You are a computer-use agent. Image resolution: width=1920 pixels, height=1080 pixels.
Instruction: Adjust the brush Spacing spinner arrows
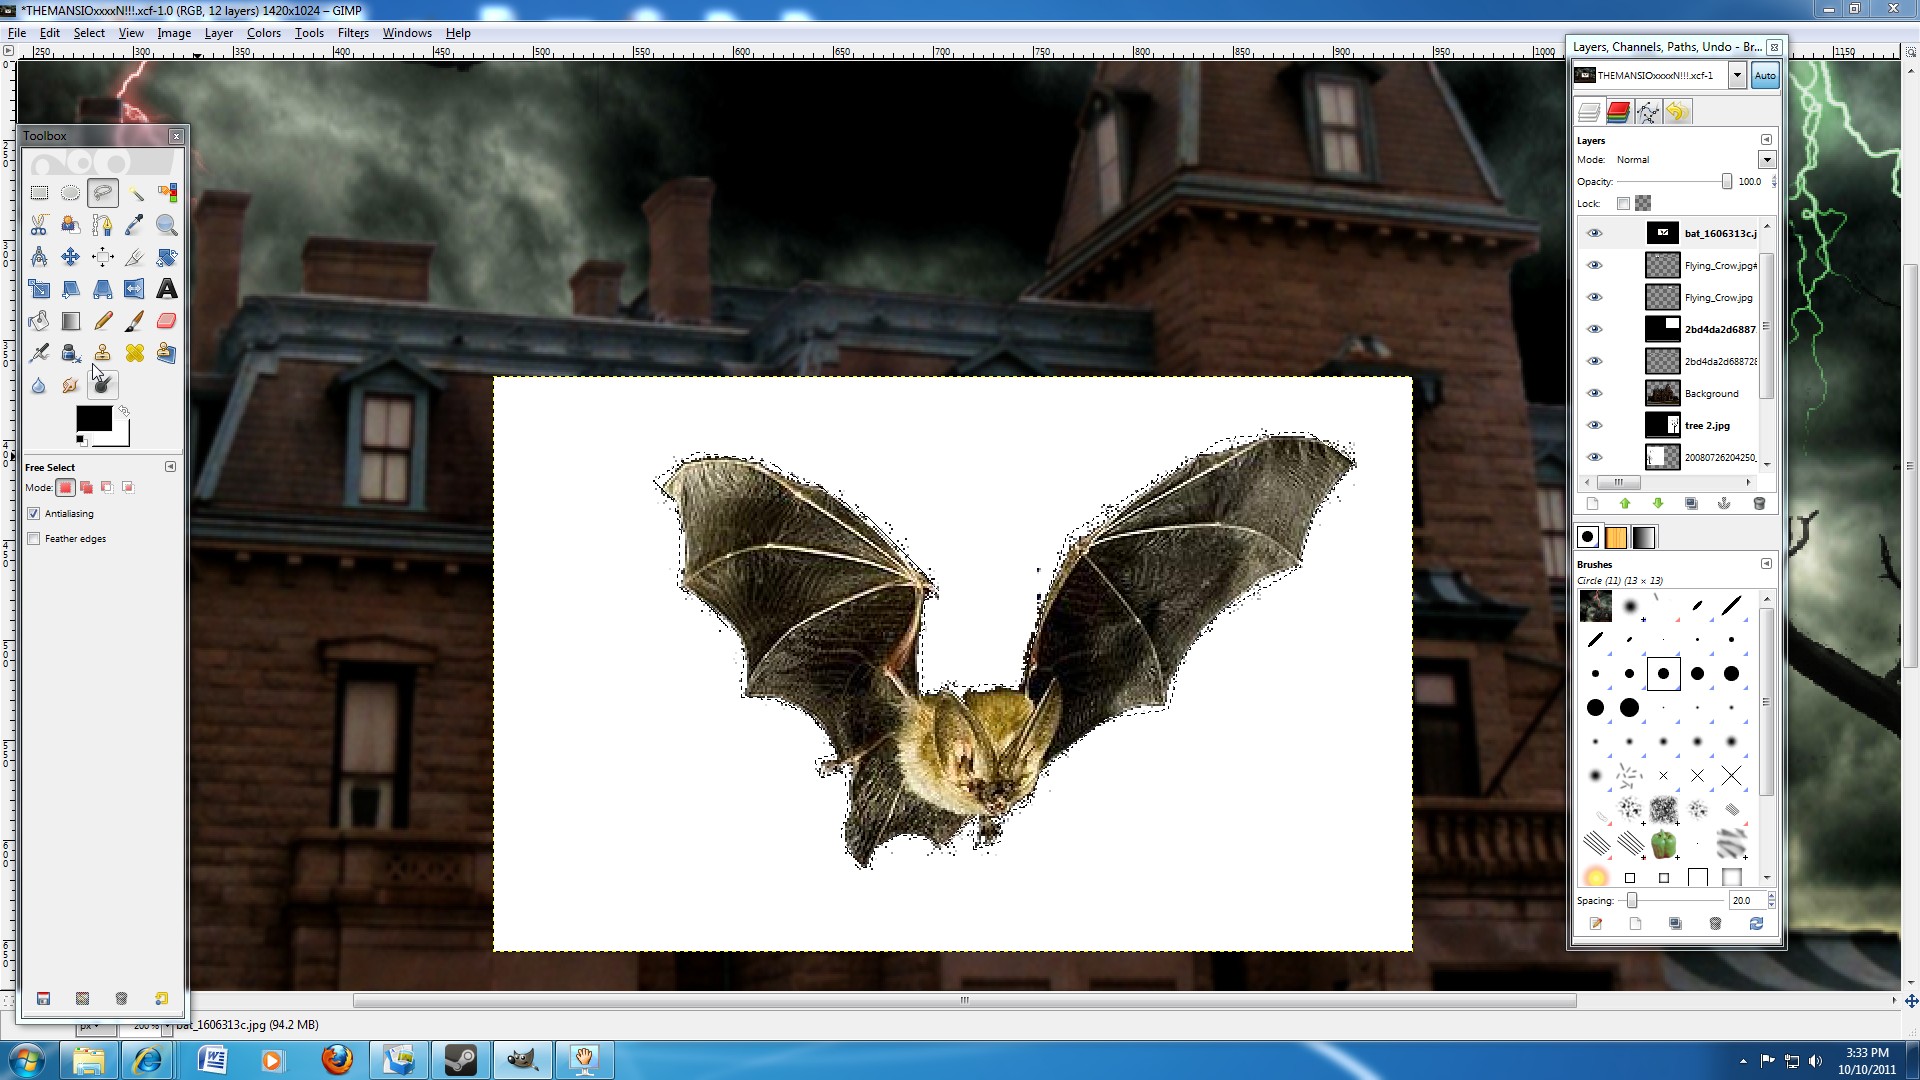point(1771,900)
